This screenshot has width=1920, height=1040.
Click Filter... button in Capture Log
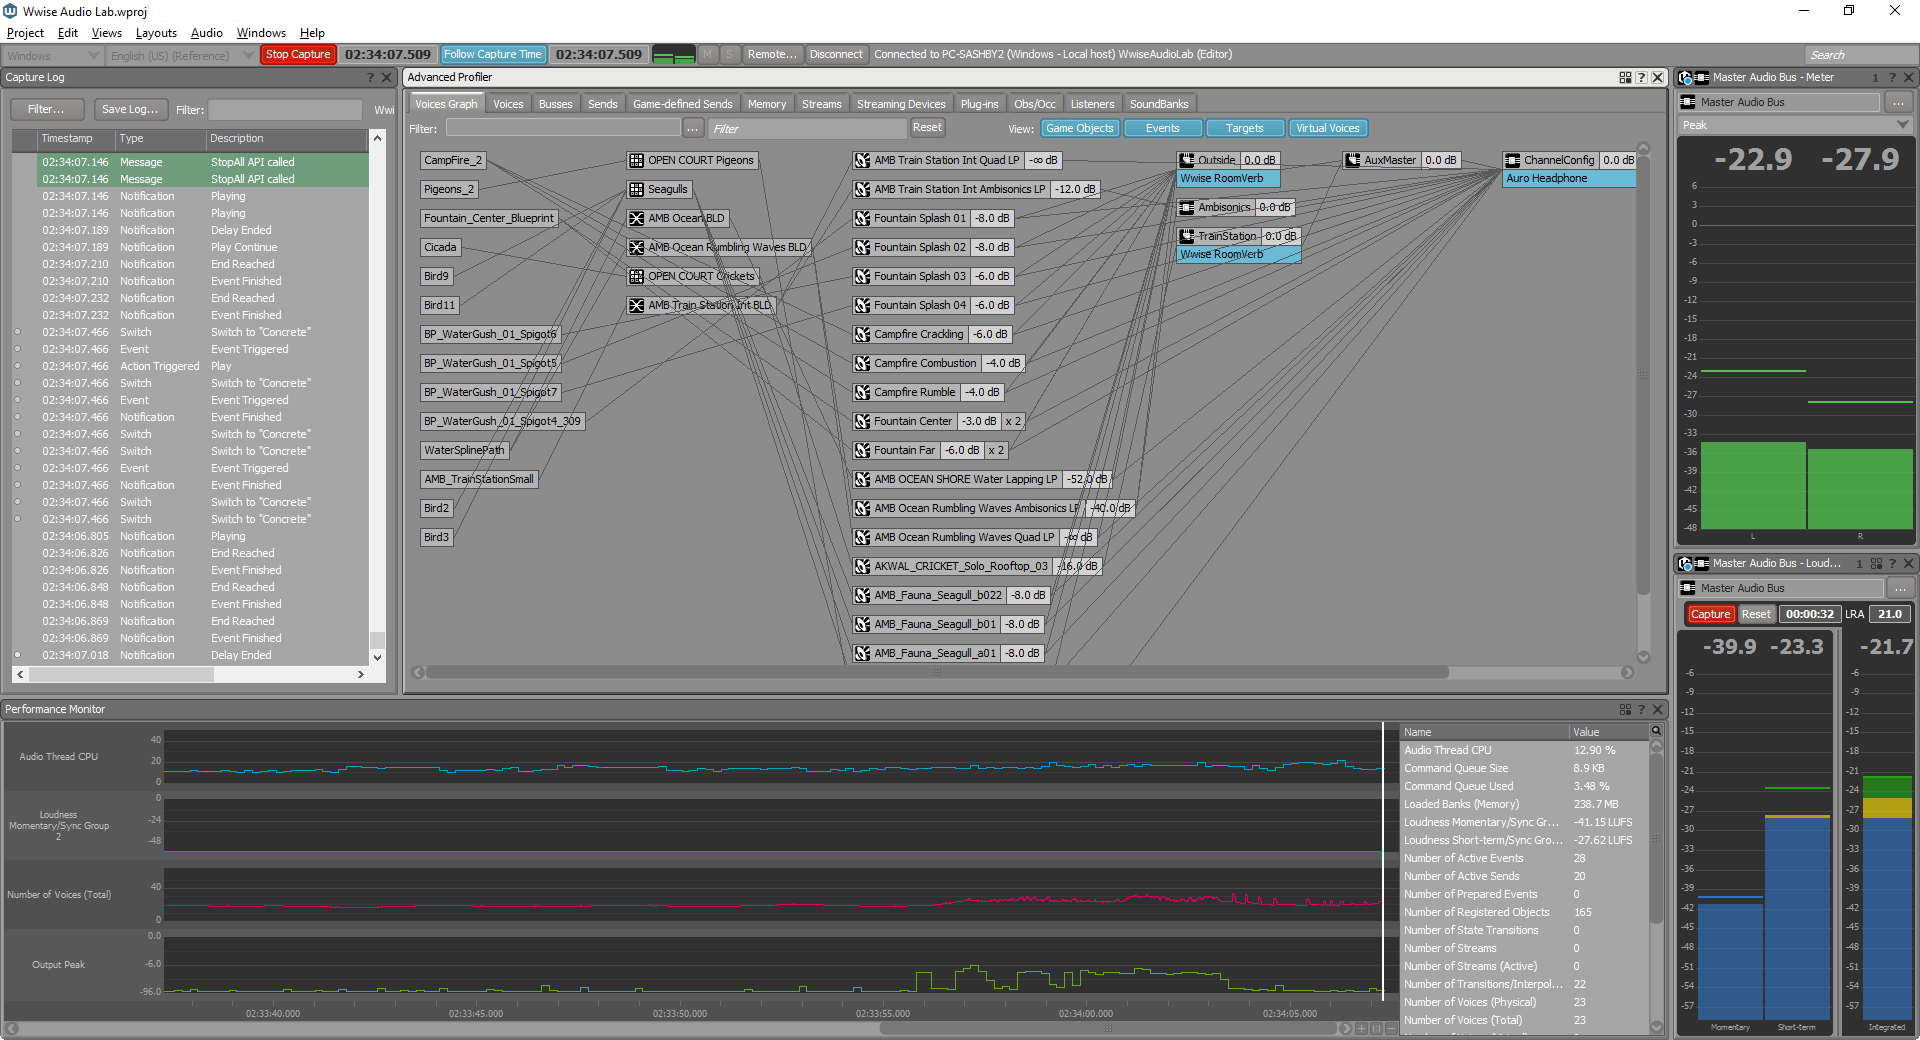tap(46, 109)
